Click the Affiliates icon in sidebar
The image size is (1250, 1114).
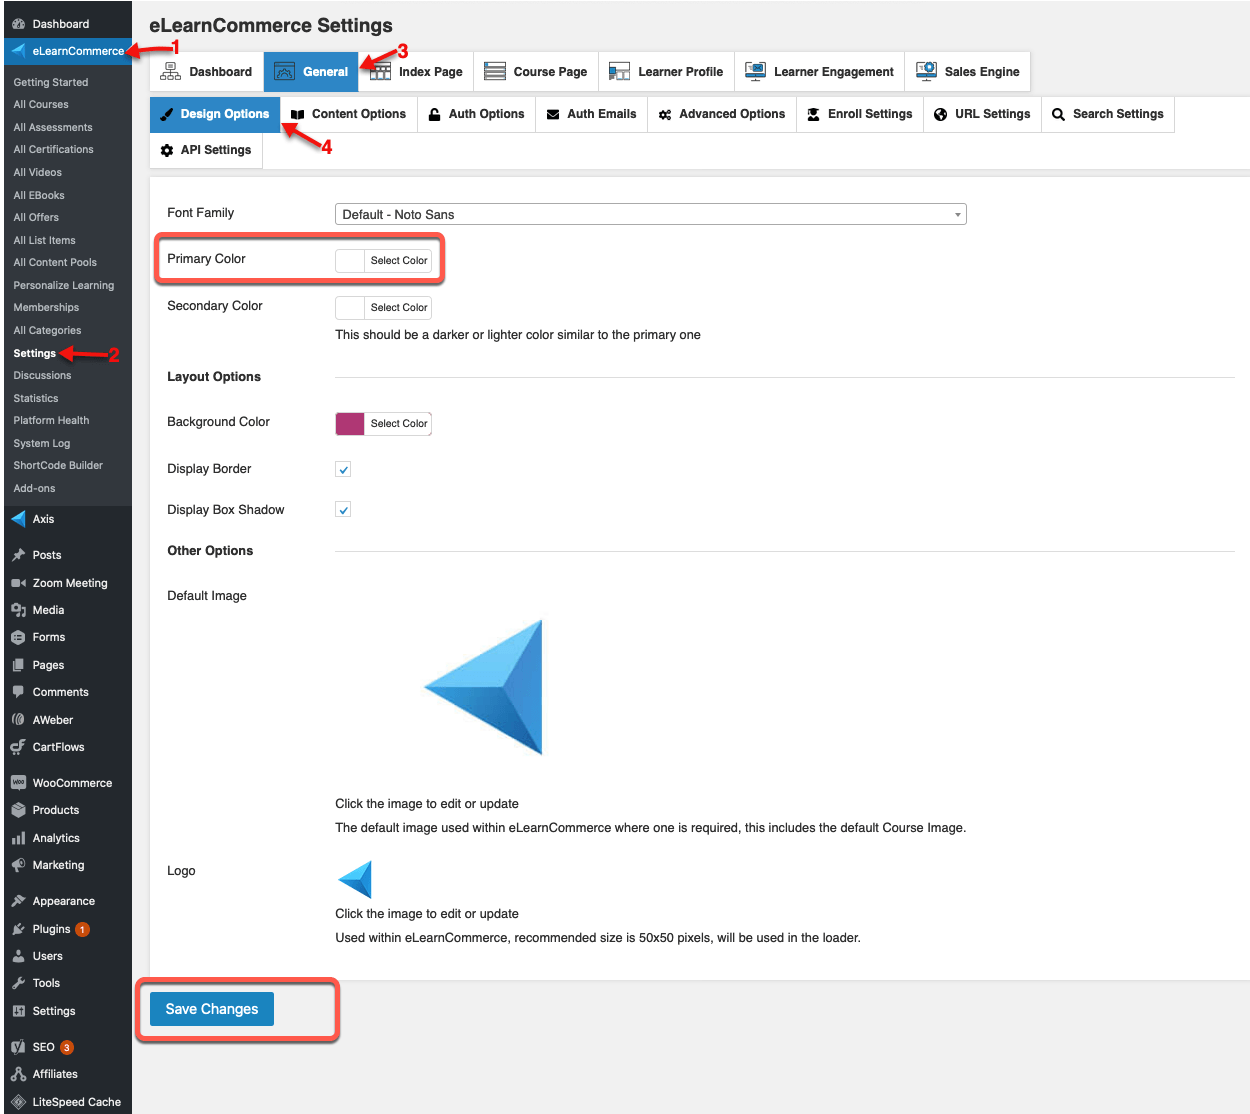[x=18, y=1074]
